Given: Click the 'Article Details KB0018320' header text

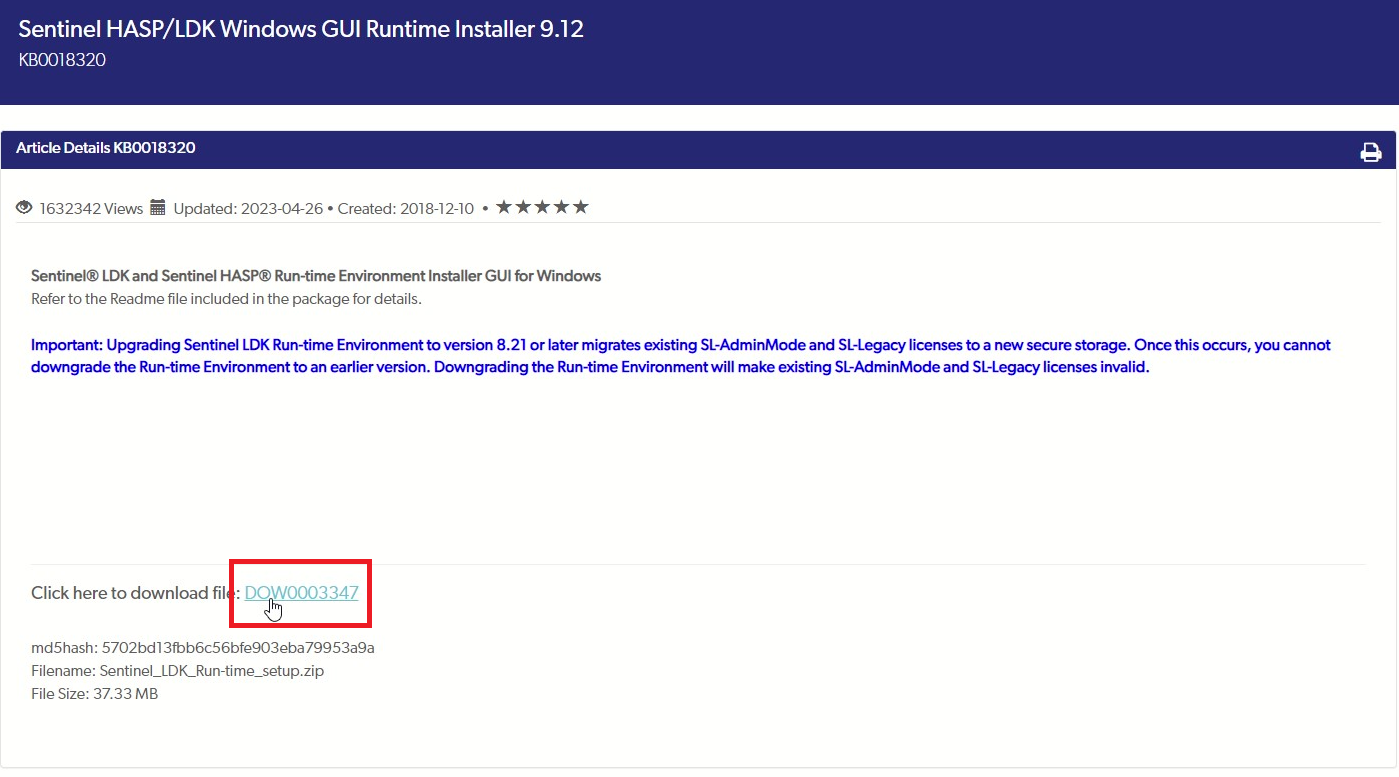Looking at the screenshot, I should 106,148.
